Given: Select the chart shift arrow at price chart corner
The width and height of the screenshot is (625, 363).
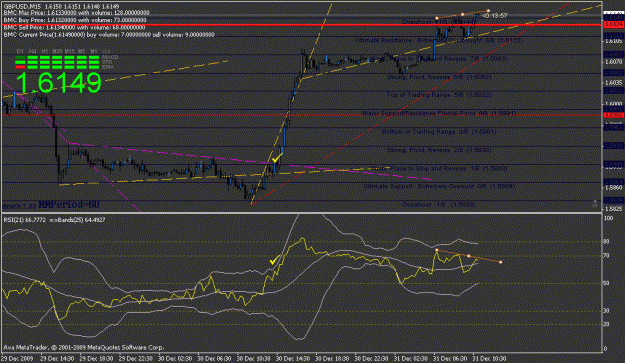Looking at the screenshot, I should [x=595, y=204].
